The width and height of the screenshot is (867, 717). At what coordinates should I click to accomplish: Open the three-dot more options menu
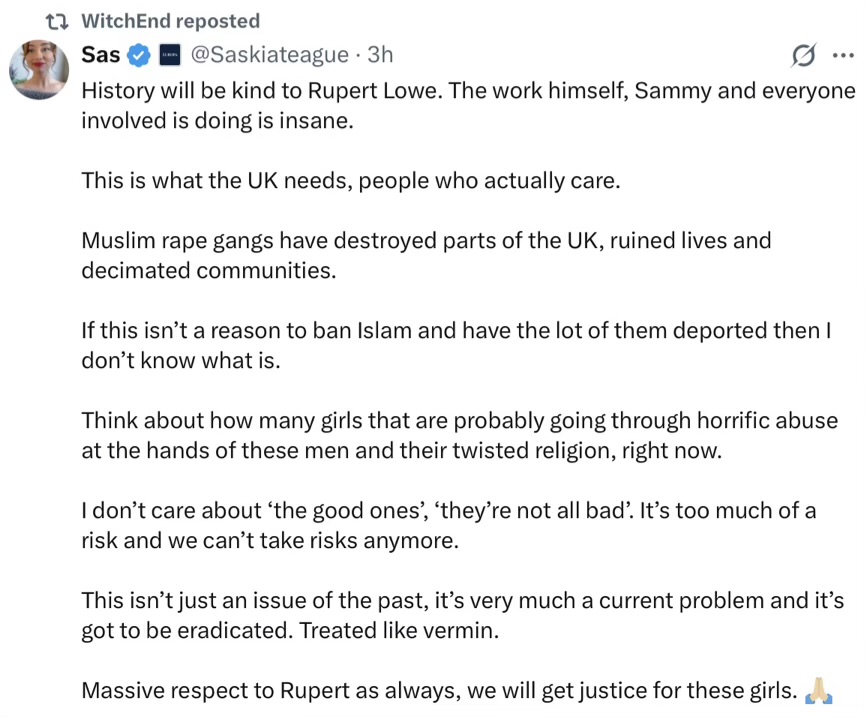click(x=842, y=56)
